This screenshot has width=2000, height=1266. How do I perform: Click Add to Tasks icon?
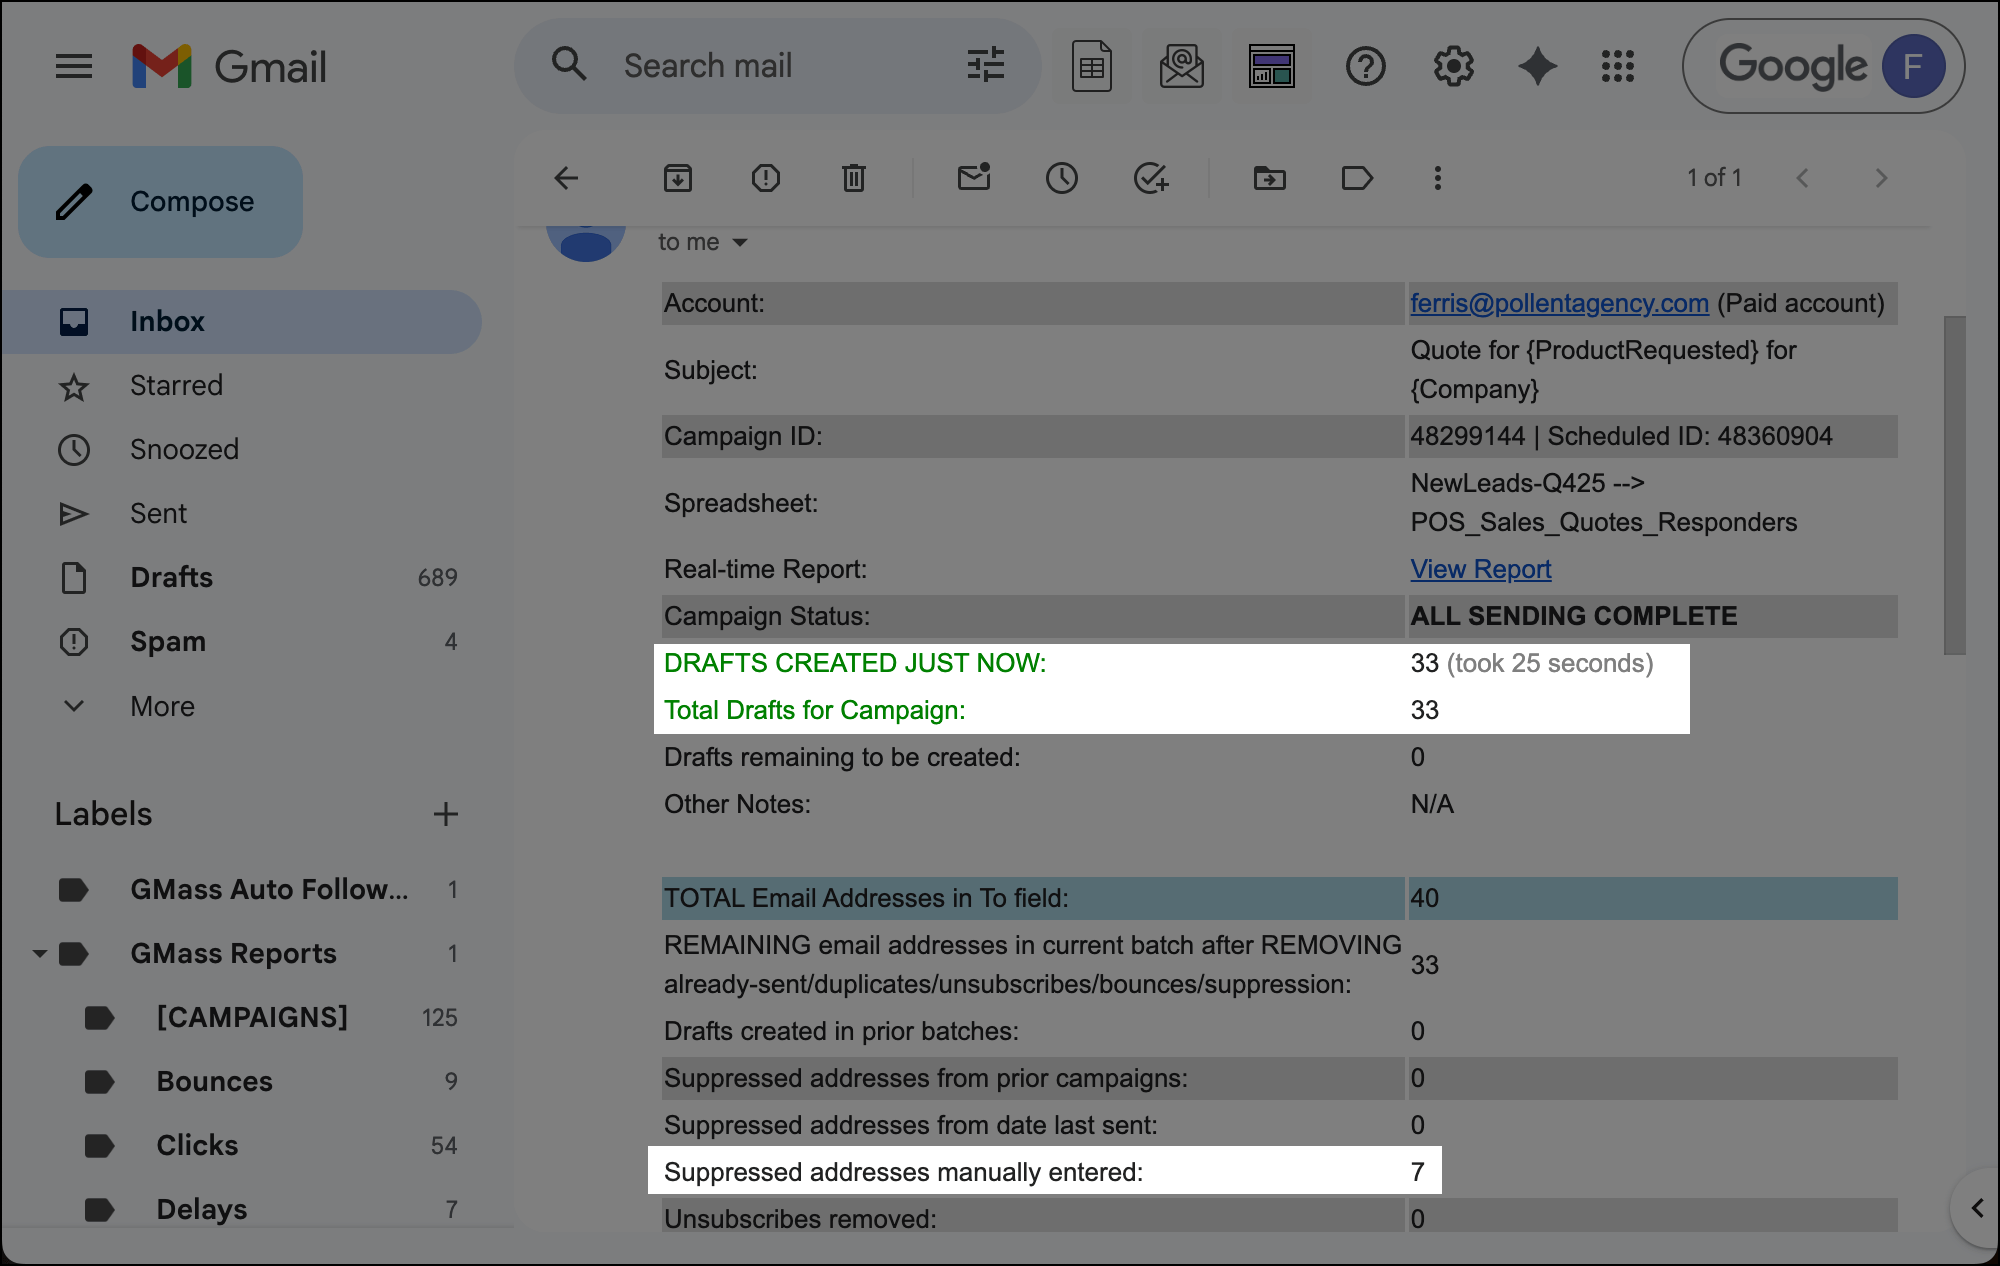1150,178
